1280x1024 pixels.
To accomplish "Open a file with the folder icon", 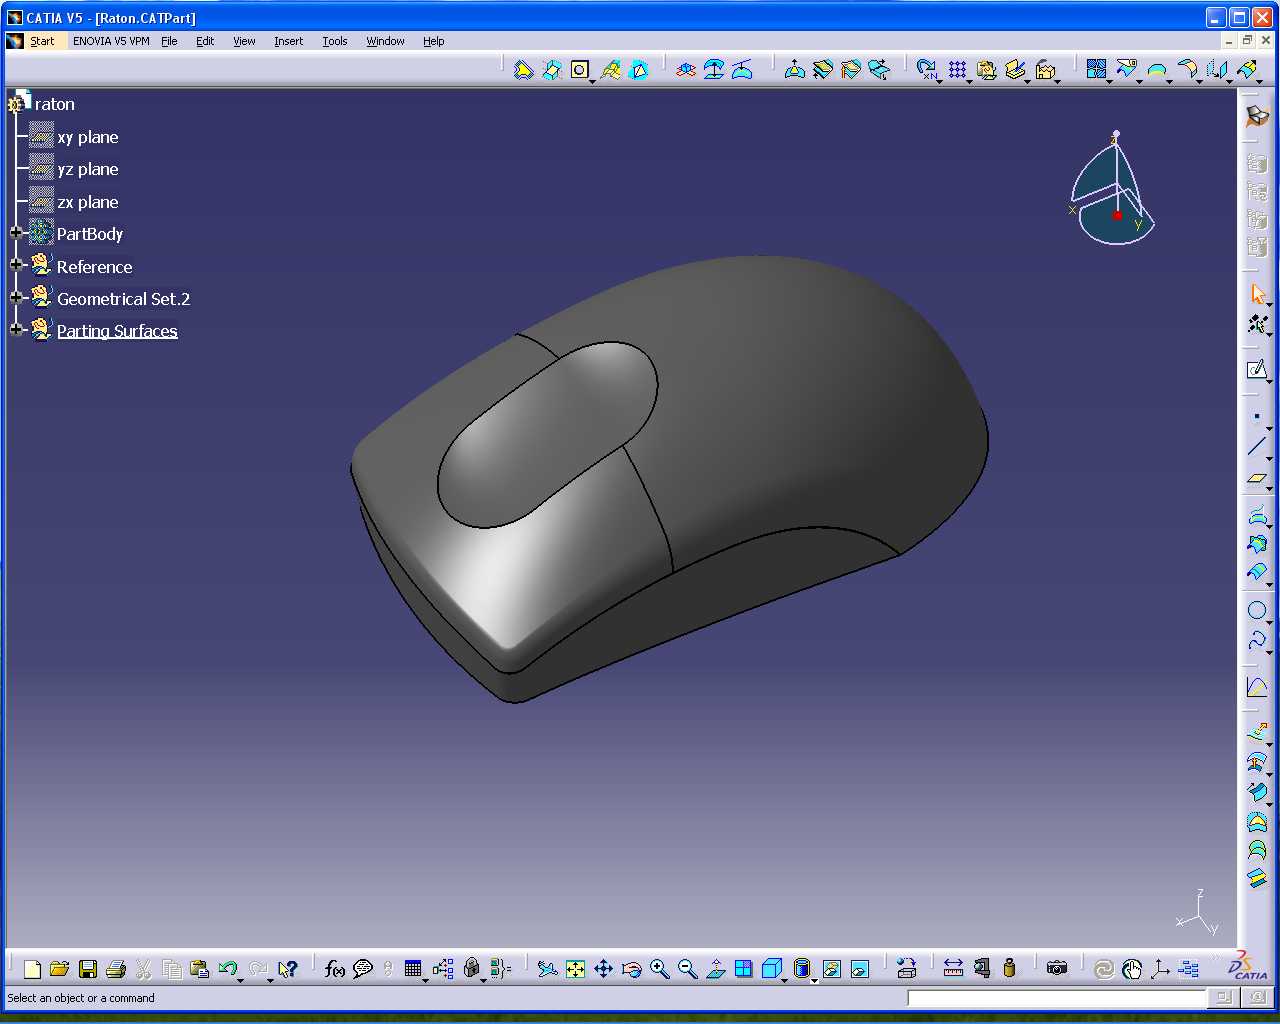I will 59,969.
